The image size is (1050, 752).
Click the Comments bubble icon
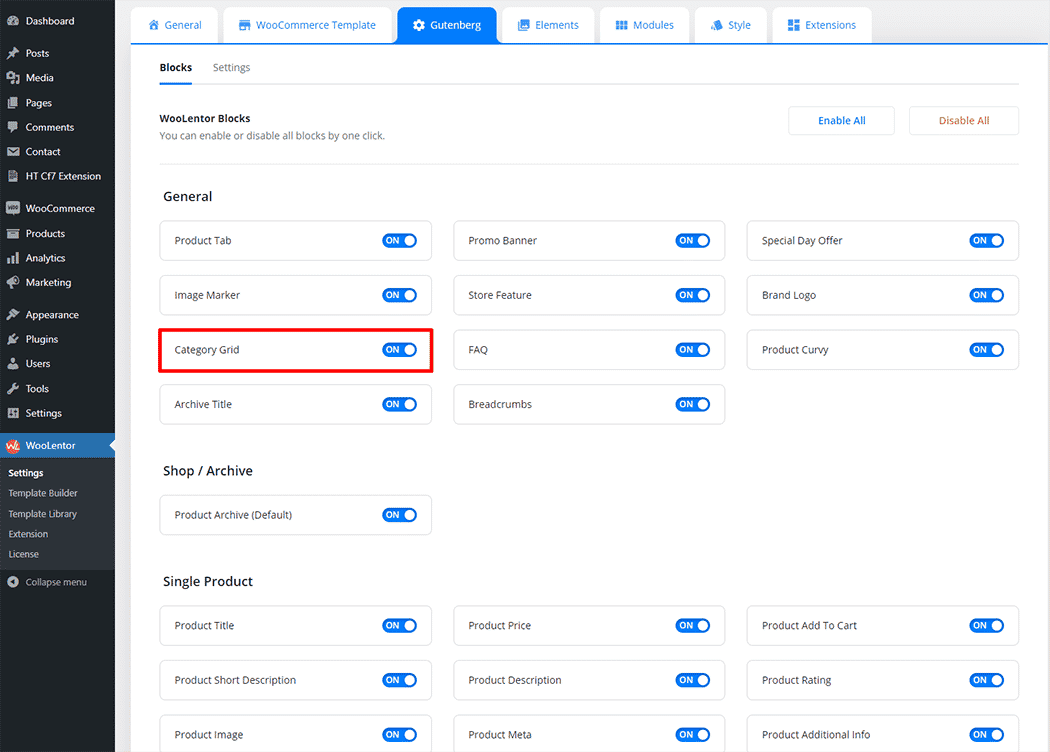pyautogui.click(x=13, y=127)
